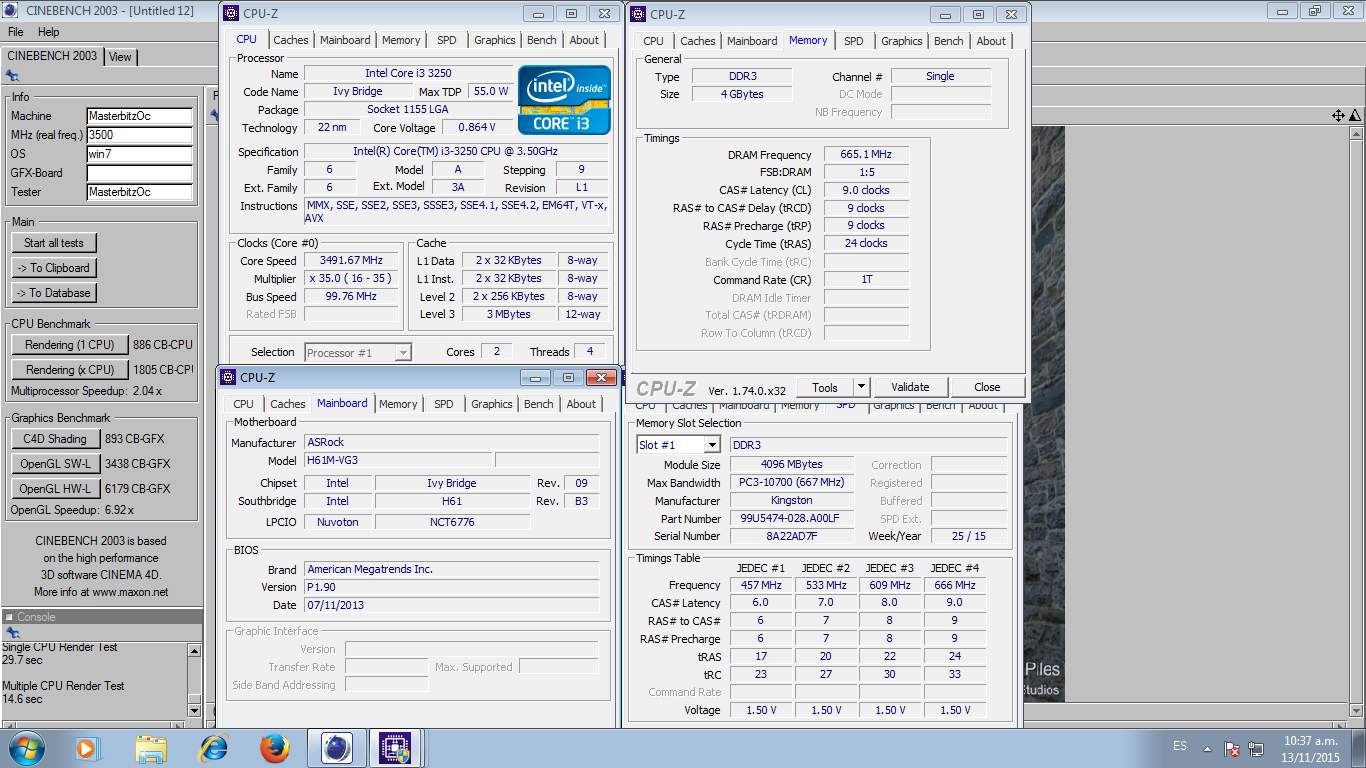
Task: Select the 3491.67 MHz core speed value
Action: pos(351,261)
